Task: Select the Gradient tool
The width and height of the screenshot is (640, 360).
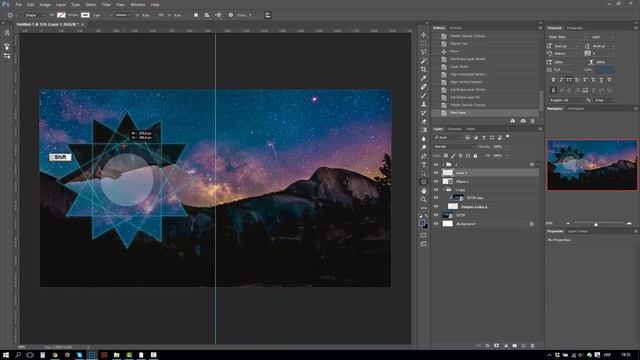Action: [x=424, y=130]
